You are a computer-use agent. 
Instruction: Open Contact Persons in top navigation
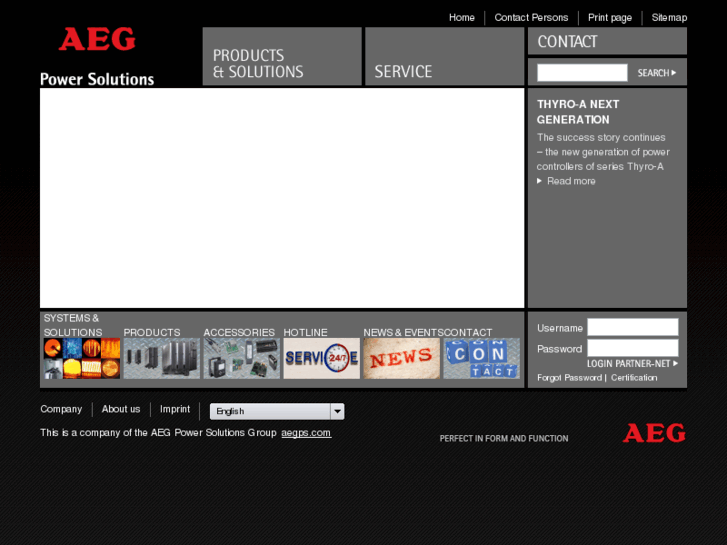pyautogui.click(x=531, y=18)
